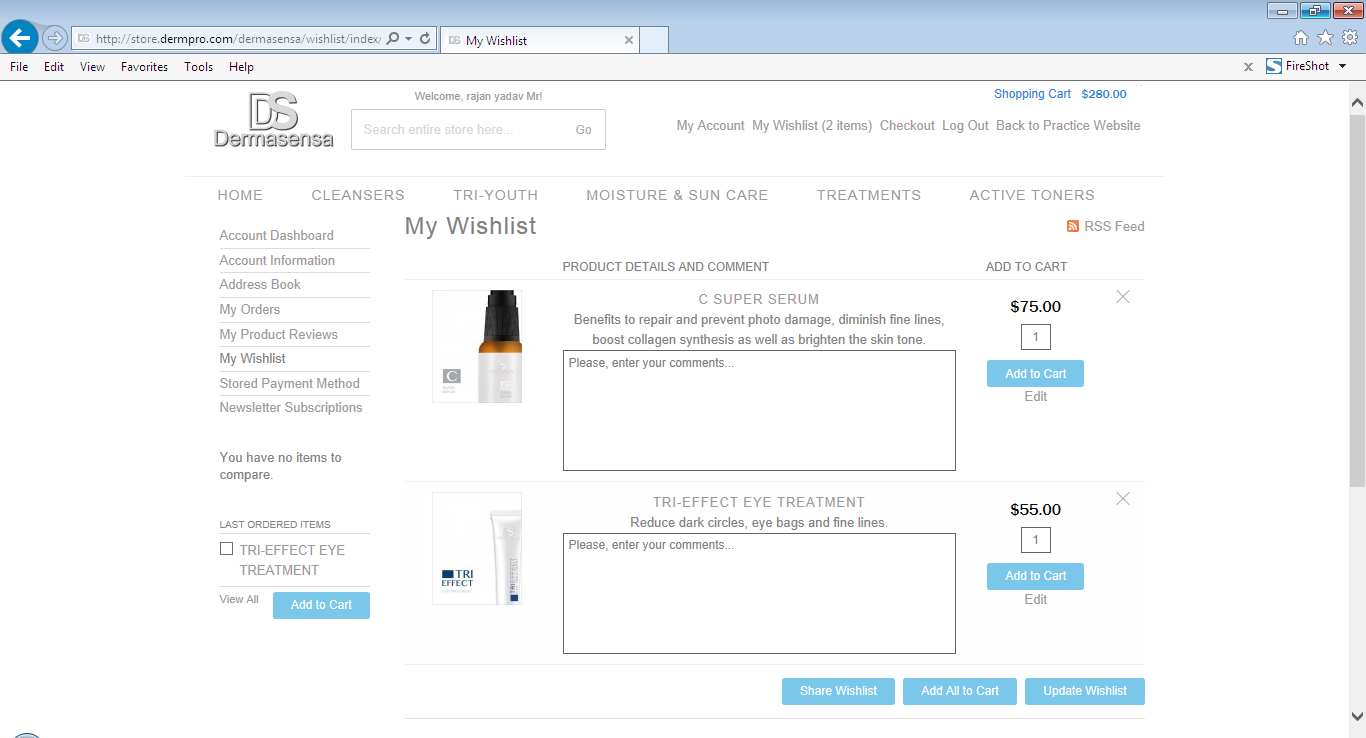Screen dimensions: 1366x738
Task: Open Address Book in the sidebar
Action: [260, 285]
